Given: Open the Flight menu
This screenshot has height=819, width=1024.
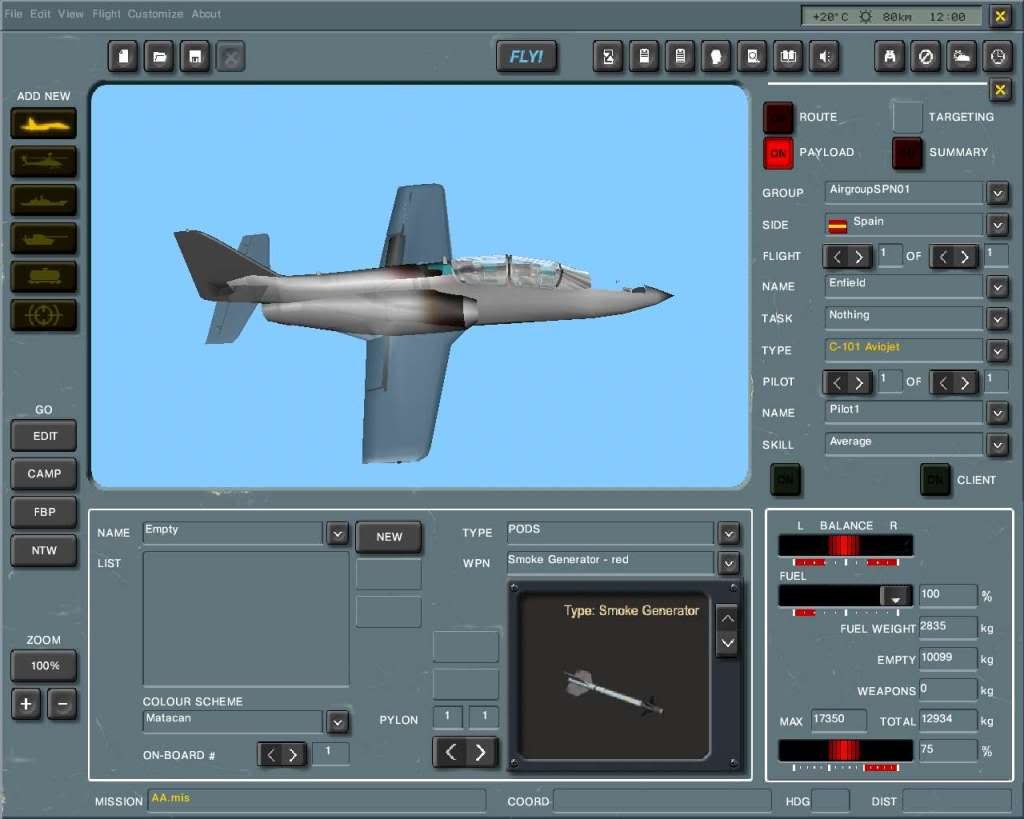Looking at the screenshot, I should click(x=105, y=14).
